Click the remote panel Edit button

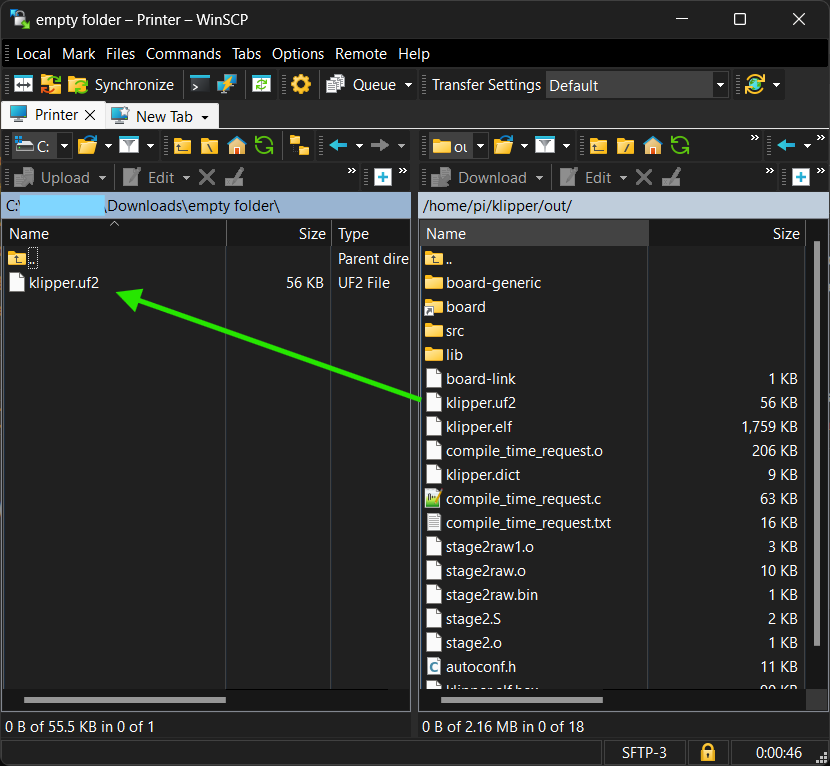585,177
